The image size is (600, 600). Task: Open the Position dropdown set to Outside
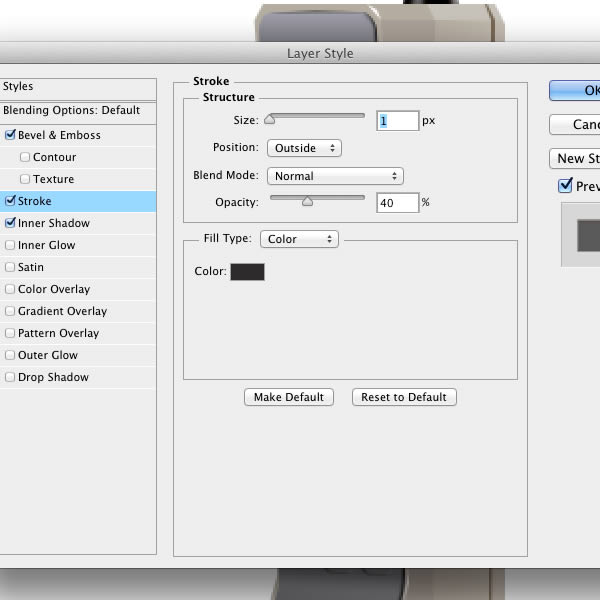coord(304,148)
